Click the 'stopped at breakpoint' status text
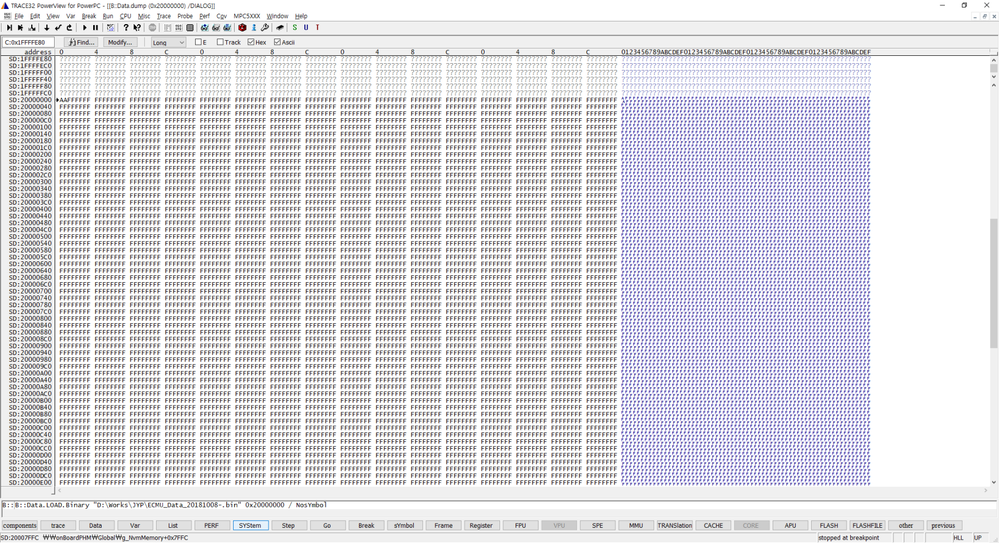Viewport: 999px width, 543px height. [x=849, y=538]
